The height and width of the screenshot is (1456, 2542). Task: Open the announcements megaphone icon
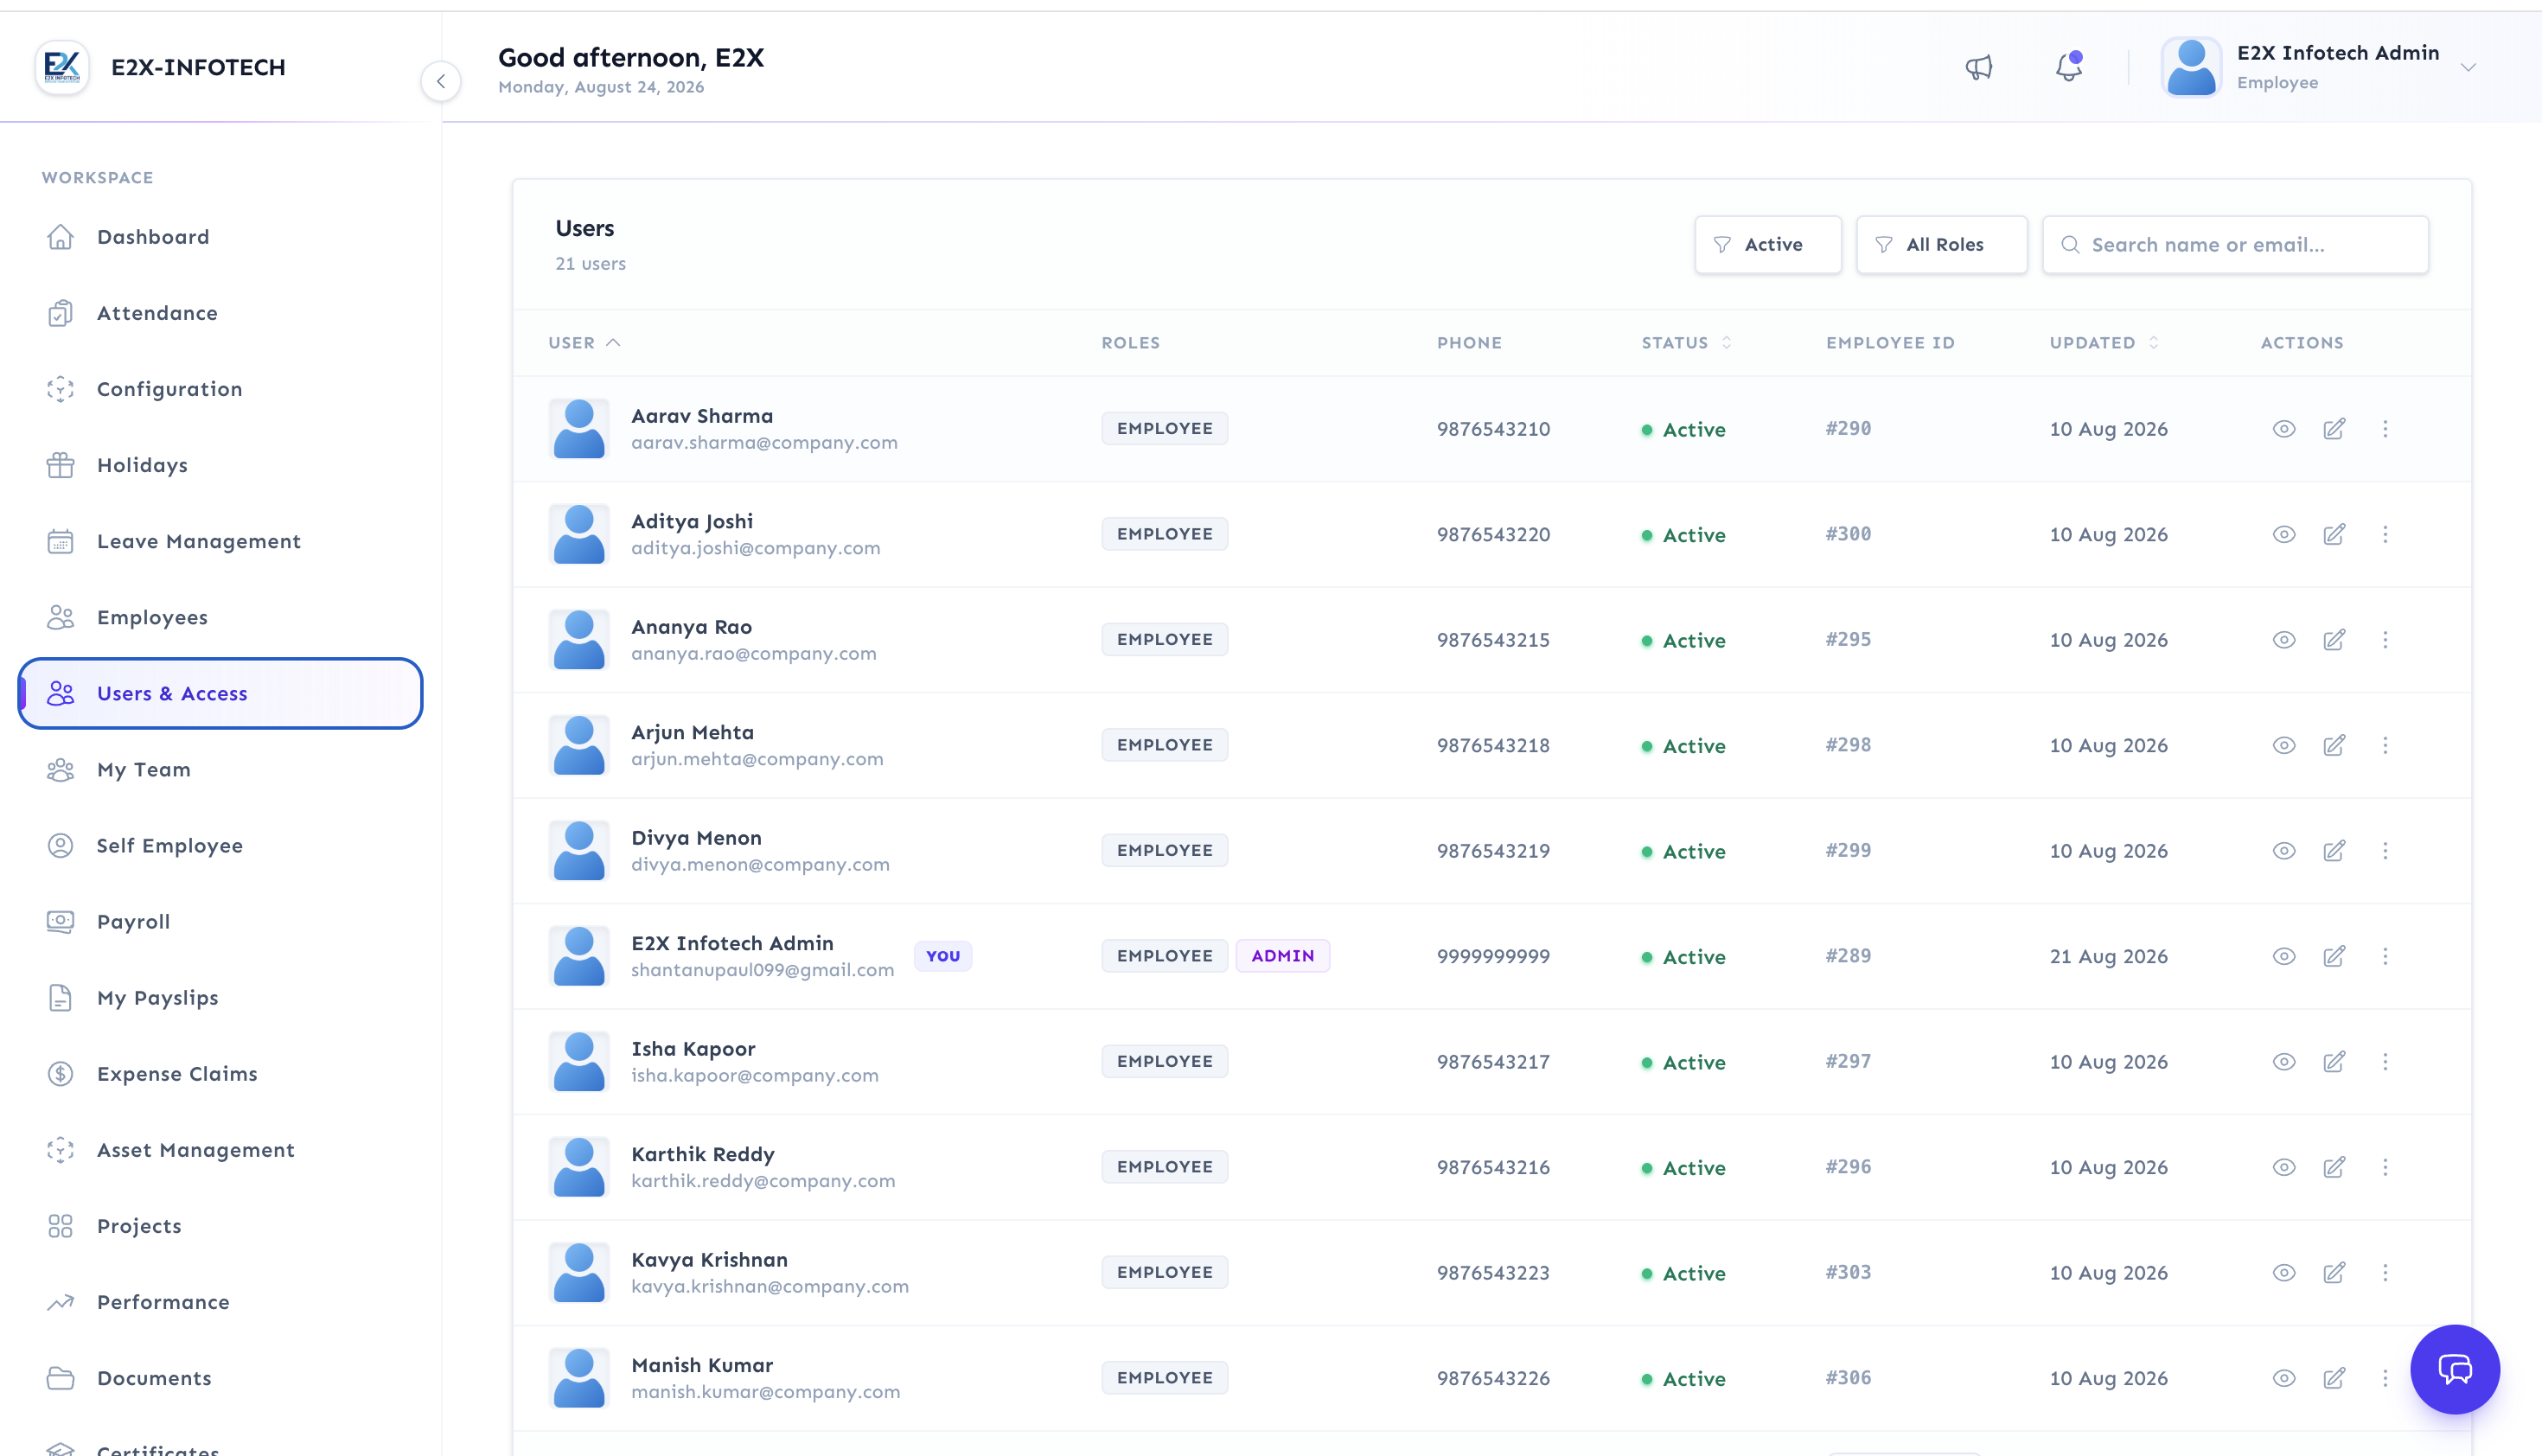pos(1979,67)
